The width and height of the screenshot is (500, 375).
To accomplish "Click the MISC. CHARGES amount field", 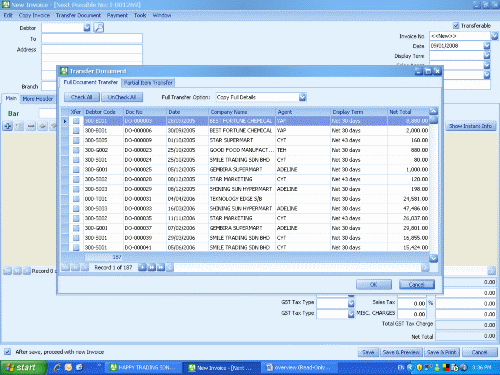I will click(x=412, y=314).
